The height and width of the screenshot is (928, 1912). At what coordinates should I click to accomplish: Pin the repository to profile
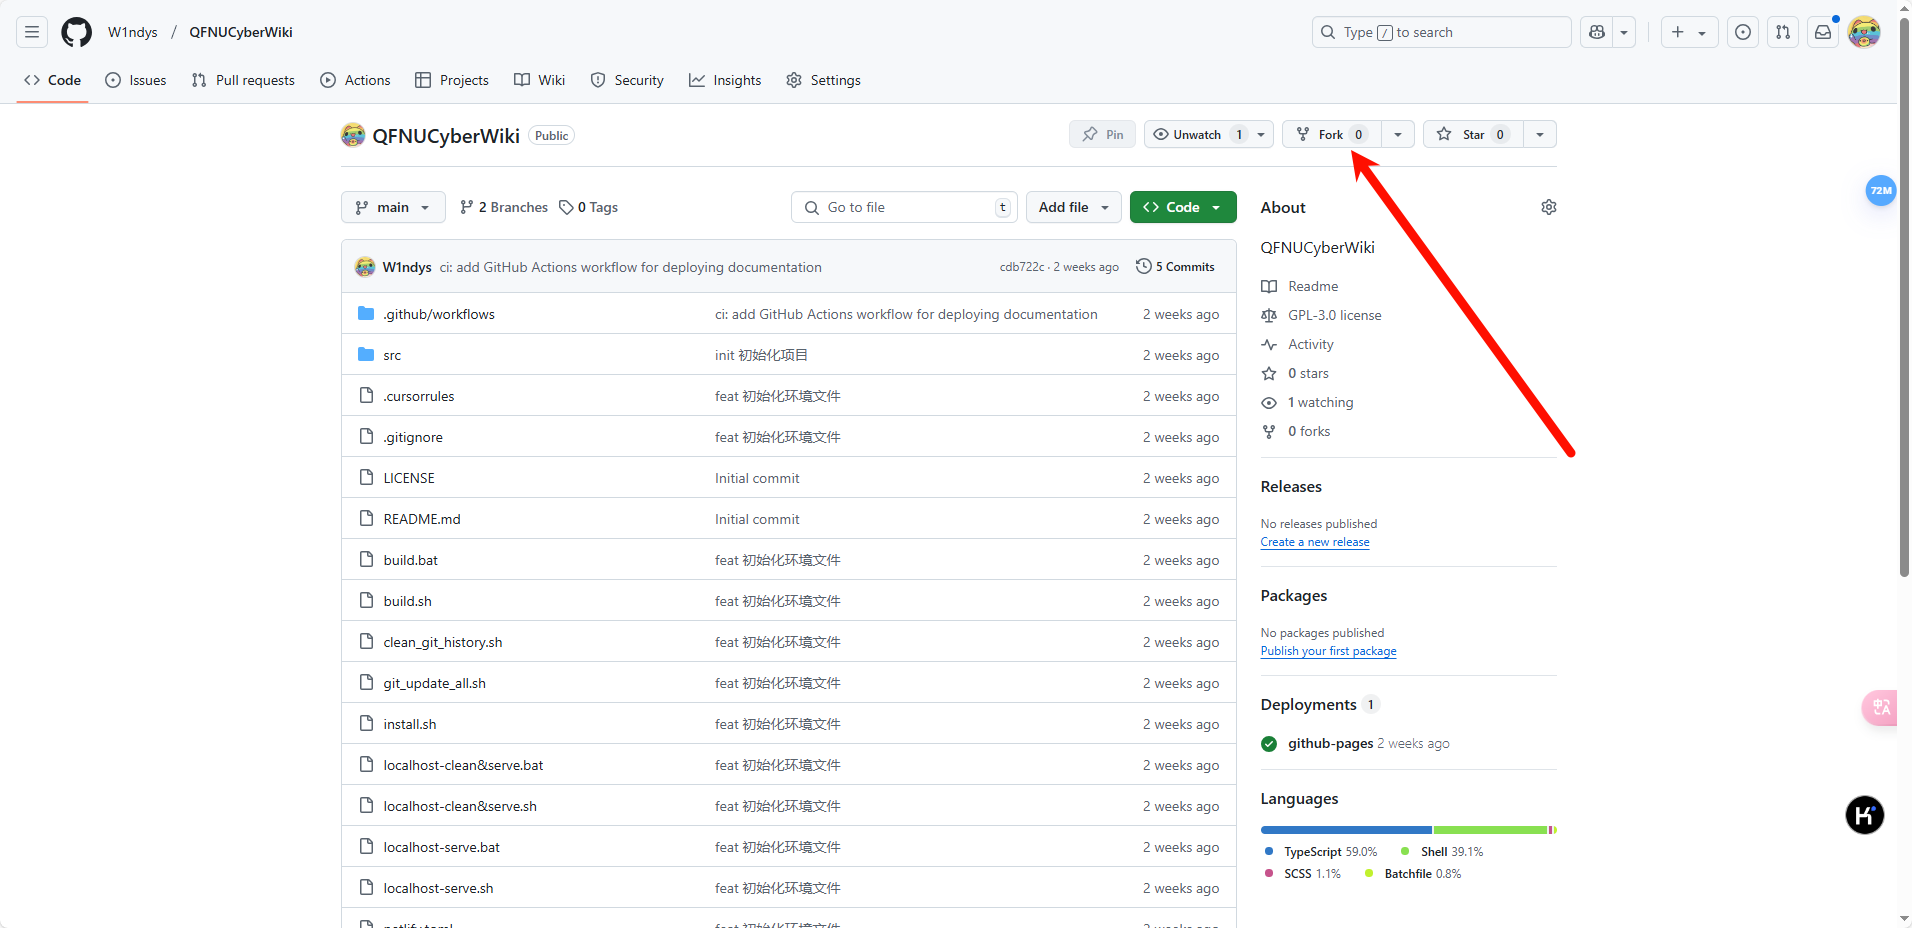(x=1102, y=134)
